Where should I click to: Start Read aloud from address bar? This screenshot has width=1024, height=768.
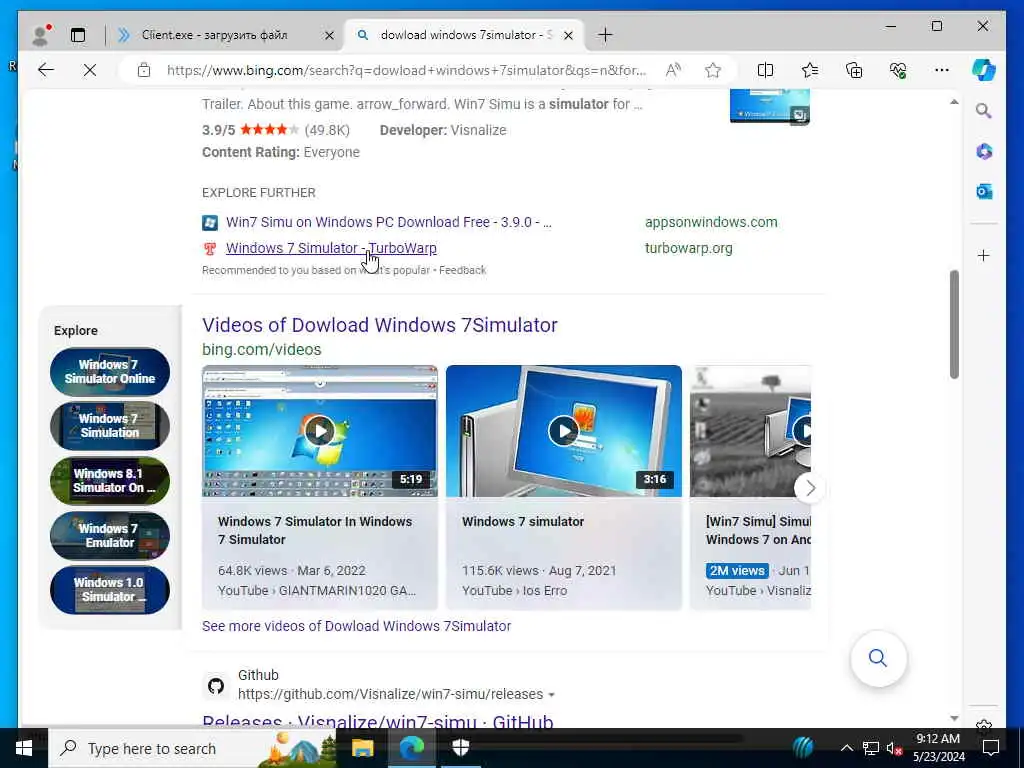point(673,70)
